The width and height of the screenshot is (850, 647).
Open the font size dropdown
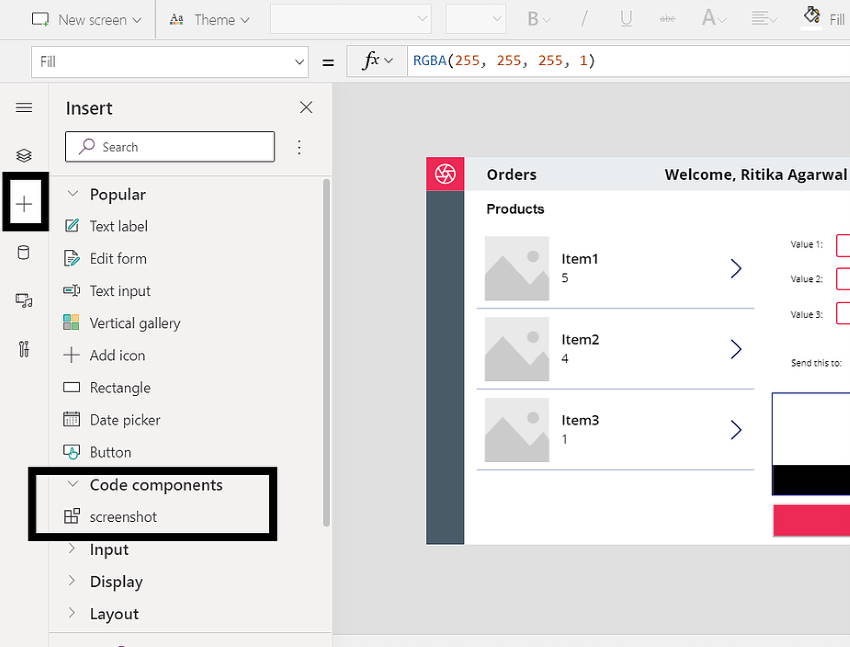pos(475,20)
